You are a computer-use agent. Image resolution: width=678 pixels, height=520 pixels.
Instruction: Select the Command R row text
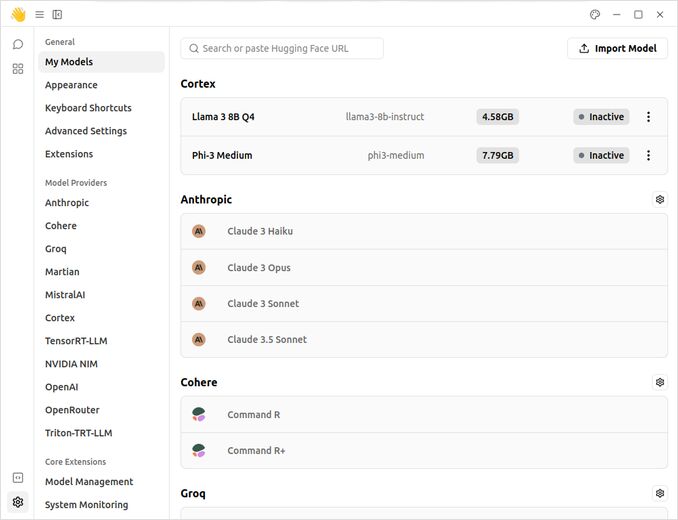point(254,415)
